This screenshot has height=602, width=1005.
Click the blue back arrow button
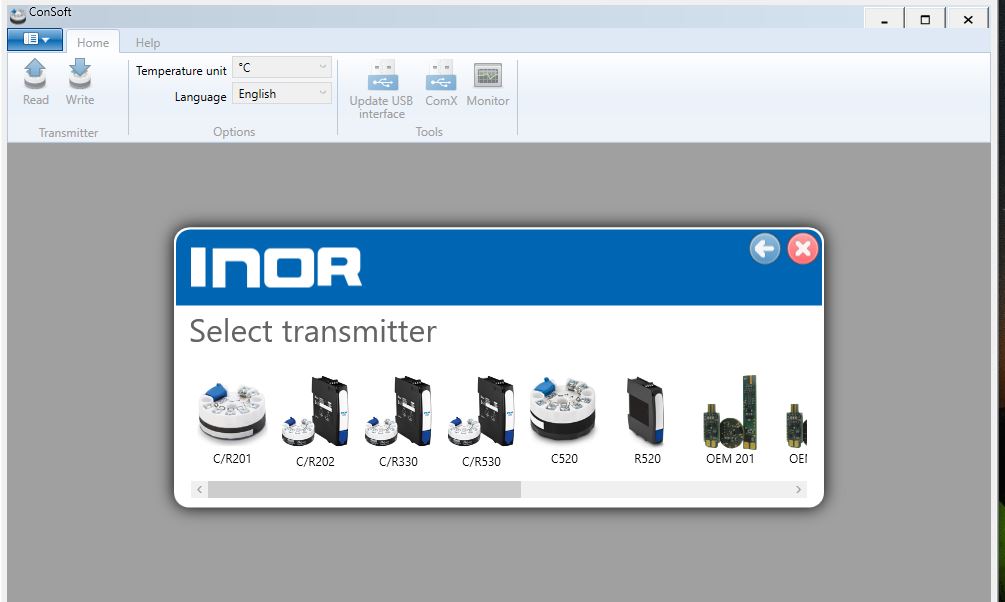[765, 249]
